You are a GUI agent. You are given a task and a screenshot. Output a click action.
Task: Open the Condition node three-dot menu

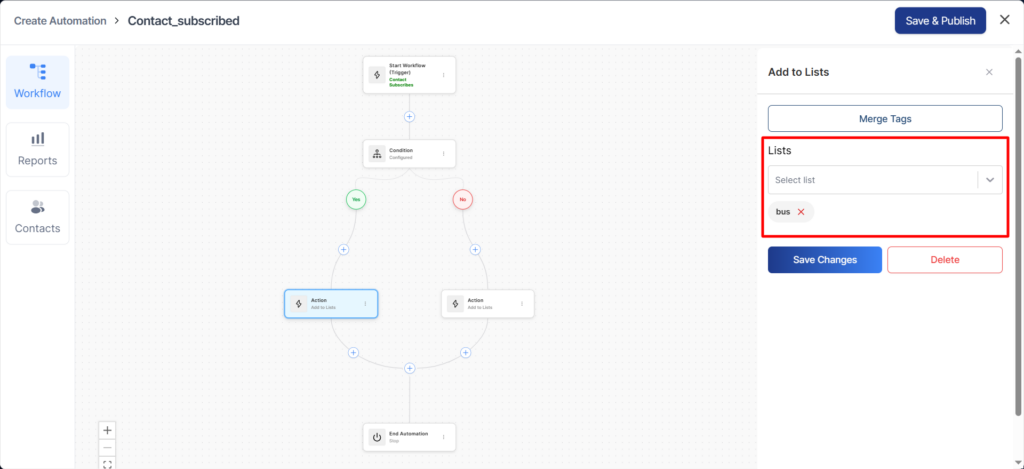(x=443, y=154)
